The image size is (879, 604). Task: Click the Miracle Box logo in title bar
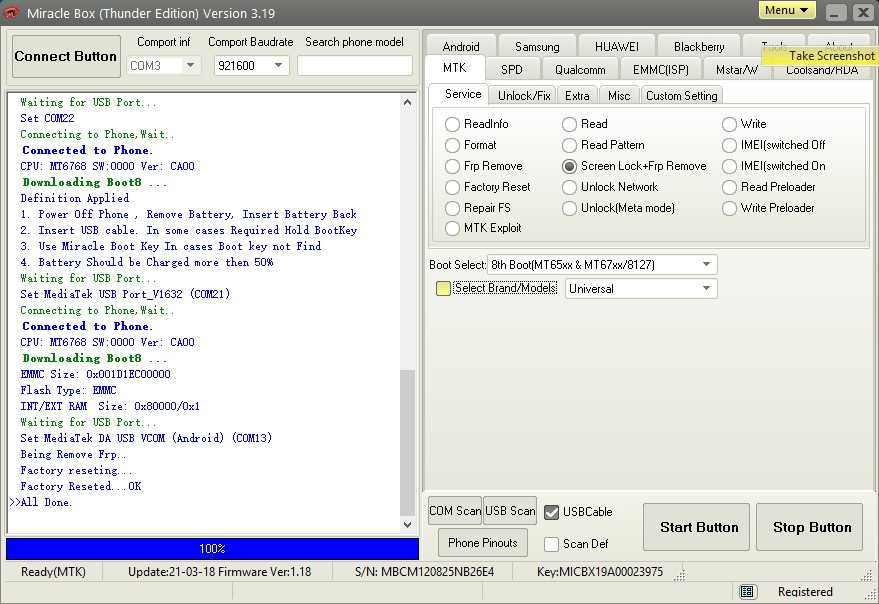click(x=11, y=12)
